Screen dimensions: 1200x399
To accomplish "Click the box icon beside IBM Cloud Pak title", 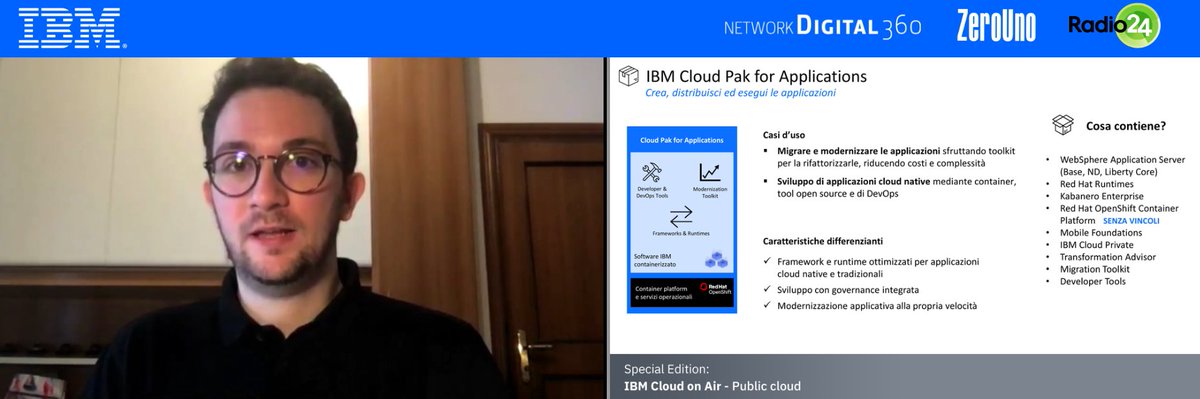I will [629, 77].
